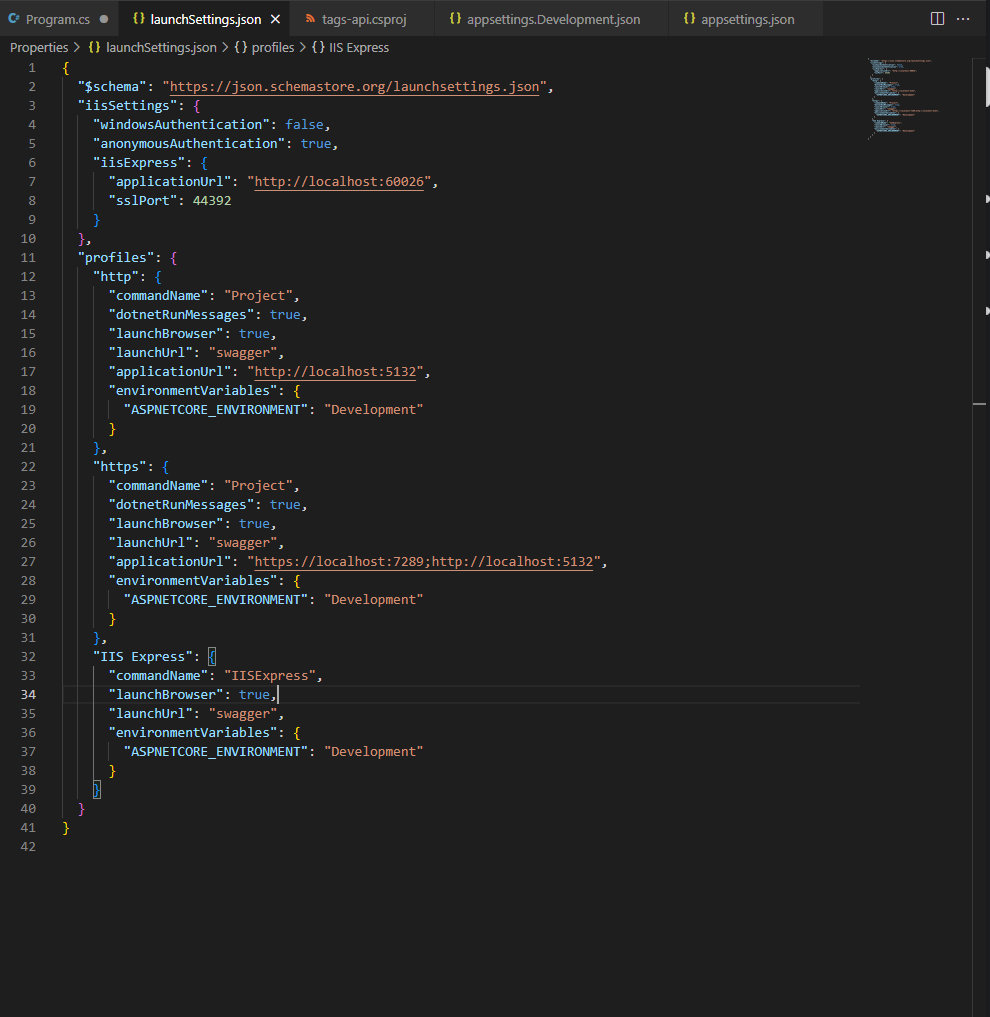Viewport: 990px width, 1017px height.
Task: Open the more actions ellipsis menu
Action: click(x=963, y=17)
